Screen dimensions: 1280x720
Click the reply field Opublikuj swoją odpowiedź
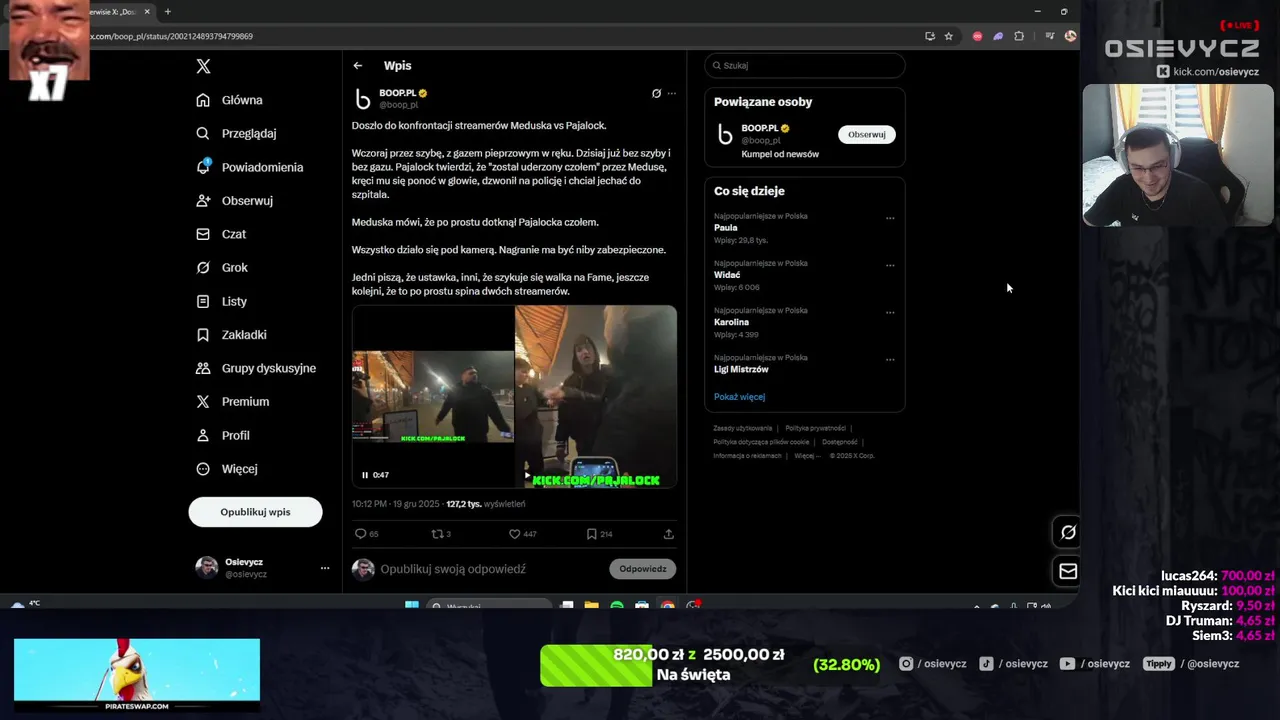[x=453, y=569]
